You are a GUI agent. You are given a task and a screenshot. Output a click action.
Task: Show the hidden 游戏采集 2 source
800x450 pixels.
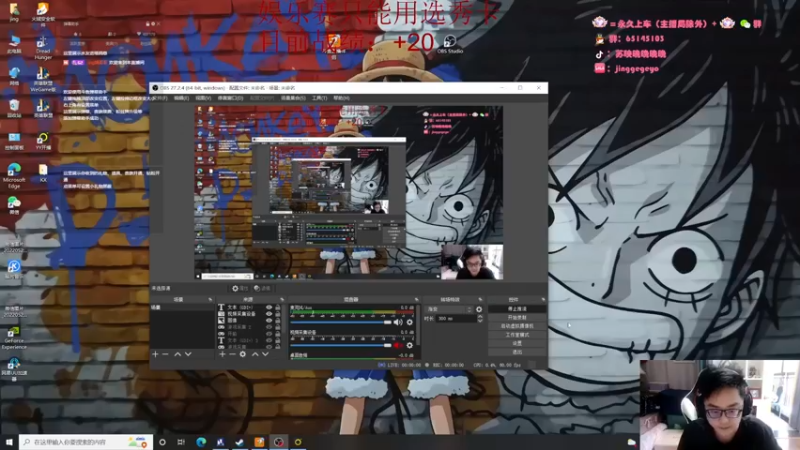click(269, 328)
